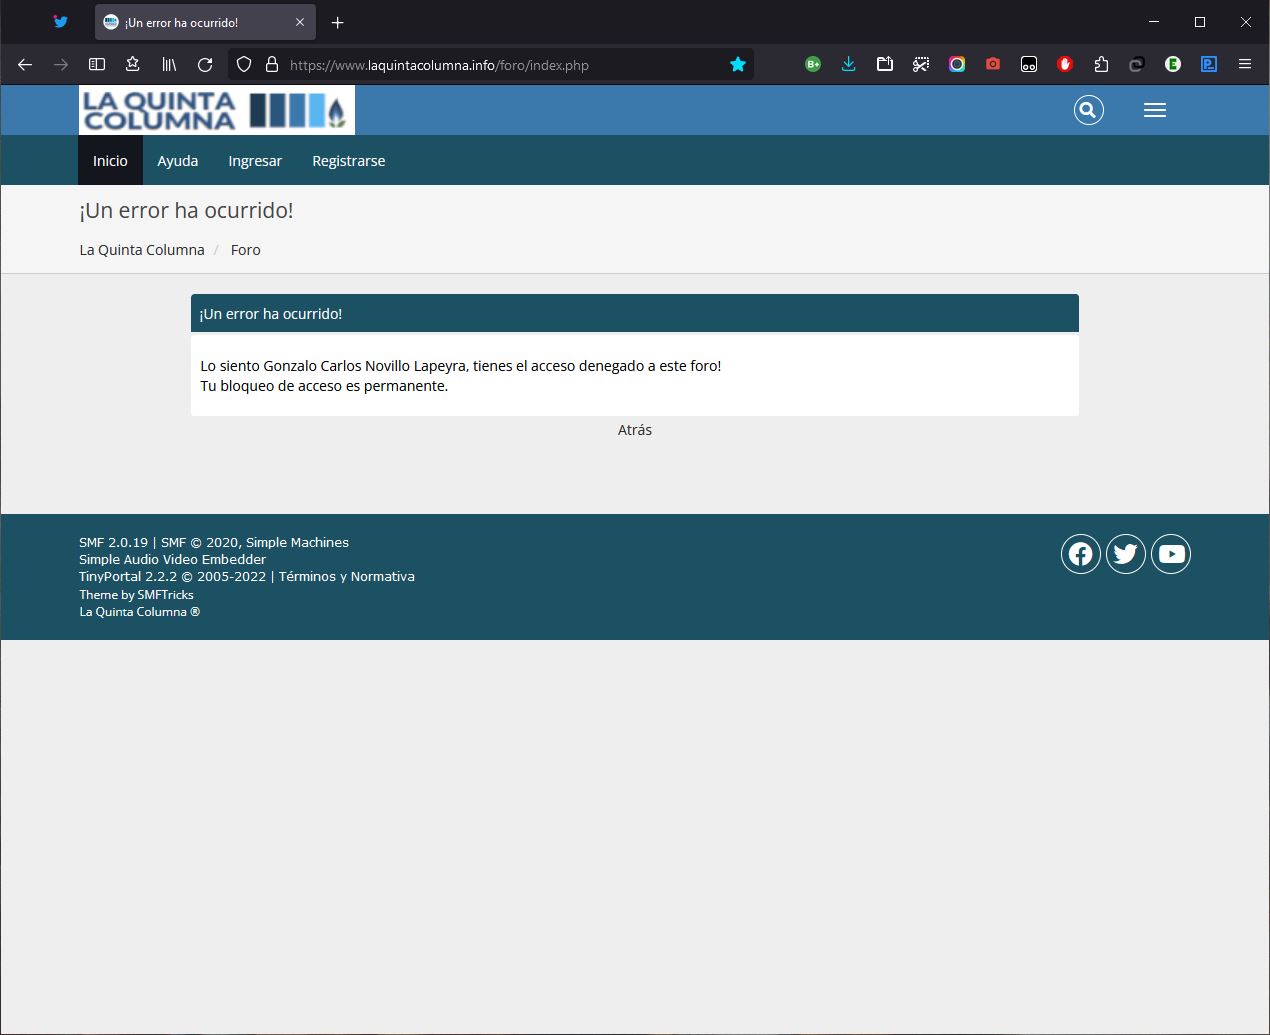Open the YouTube social icon in footer
The height and width of the screenshot is (1035, 1270).
tap(1171, 554)
